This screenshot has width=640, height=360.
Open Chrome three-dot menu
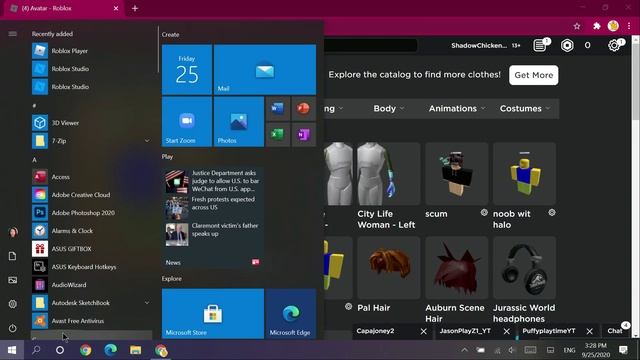tap(629, 26)
